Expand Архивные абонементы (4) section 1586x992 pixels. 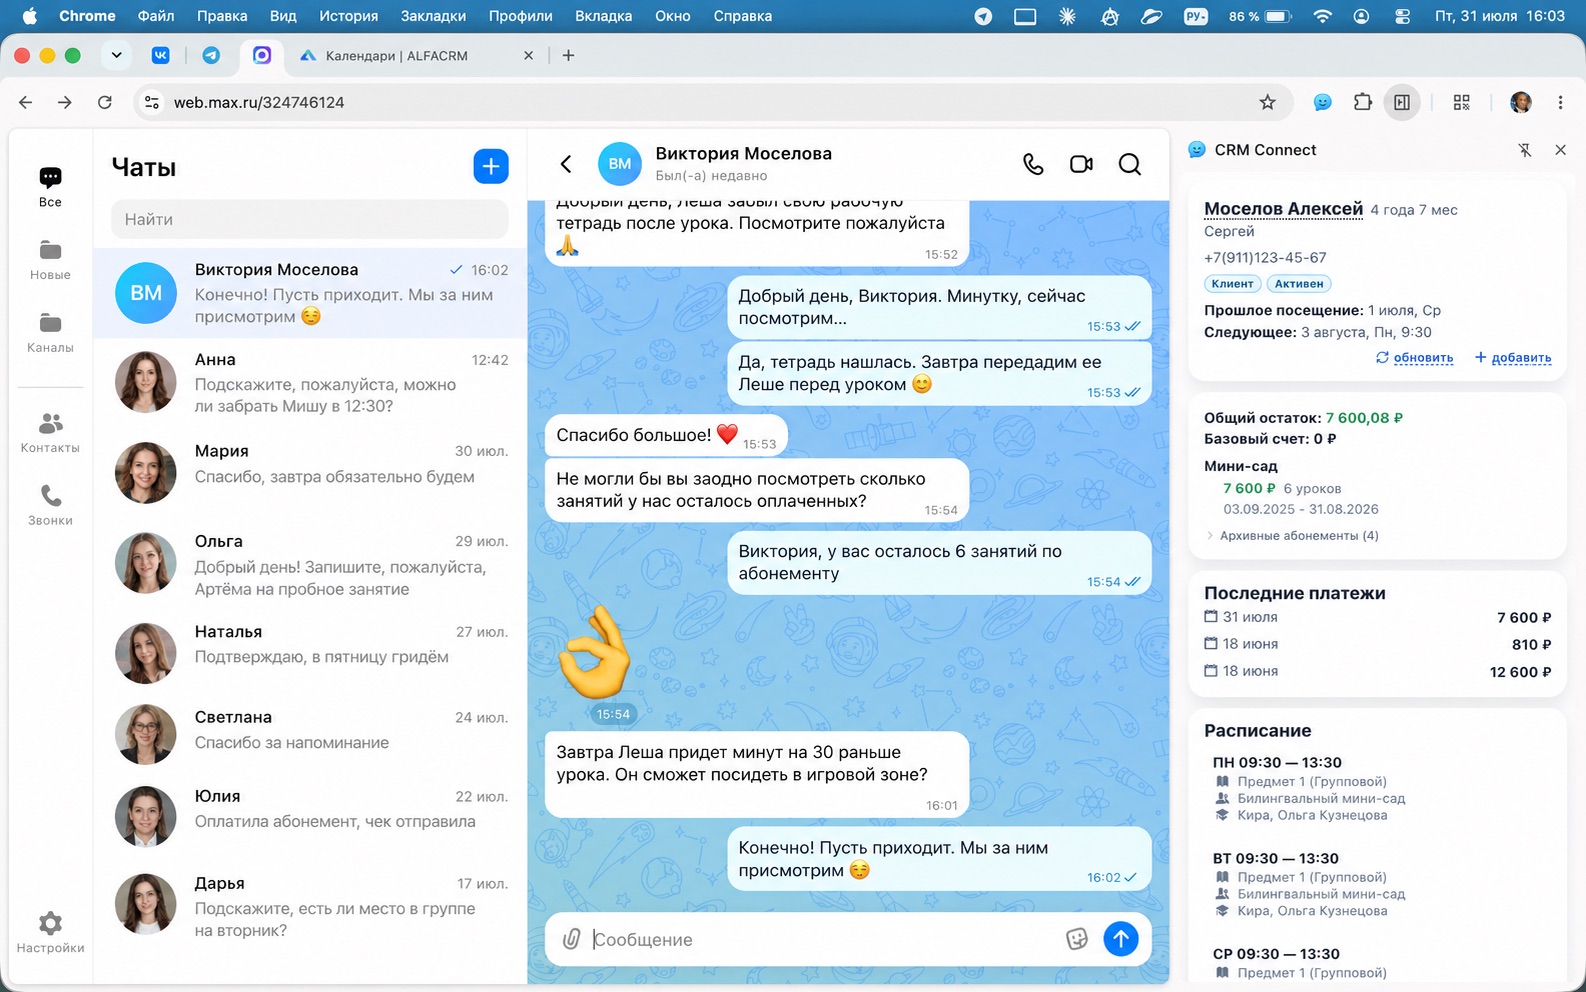pyautogui.click(x=1293, y=536)
